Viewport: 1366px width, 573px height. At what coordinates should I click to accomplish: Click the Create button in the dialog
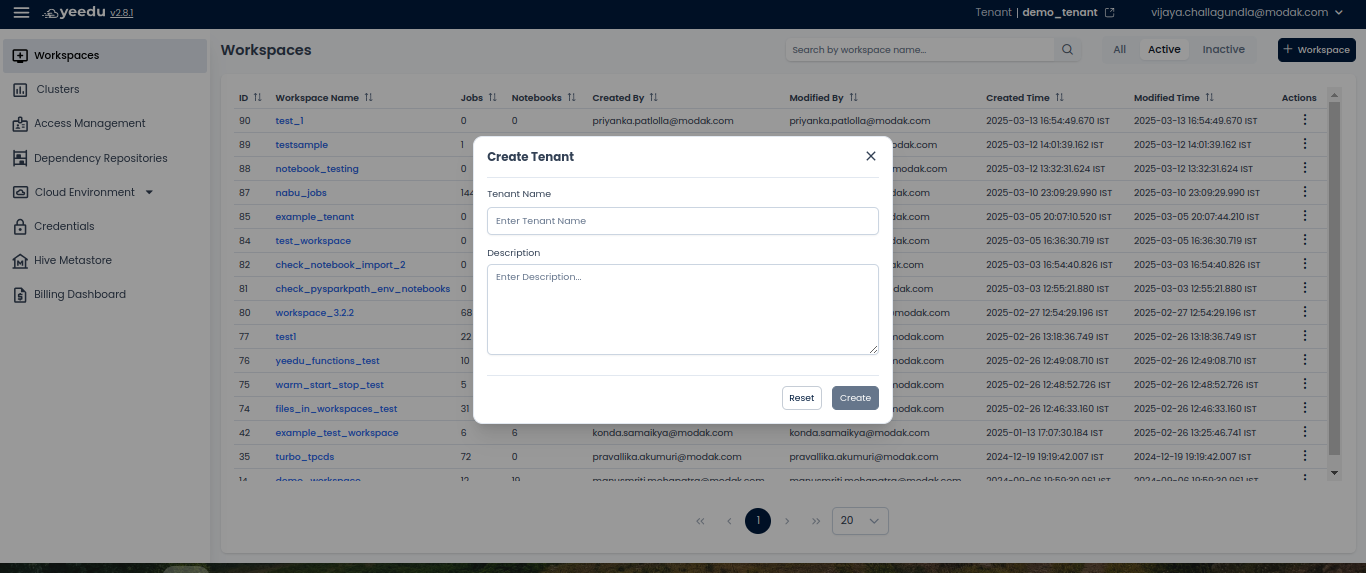coord(855,398)
